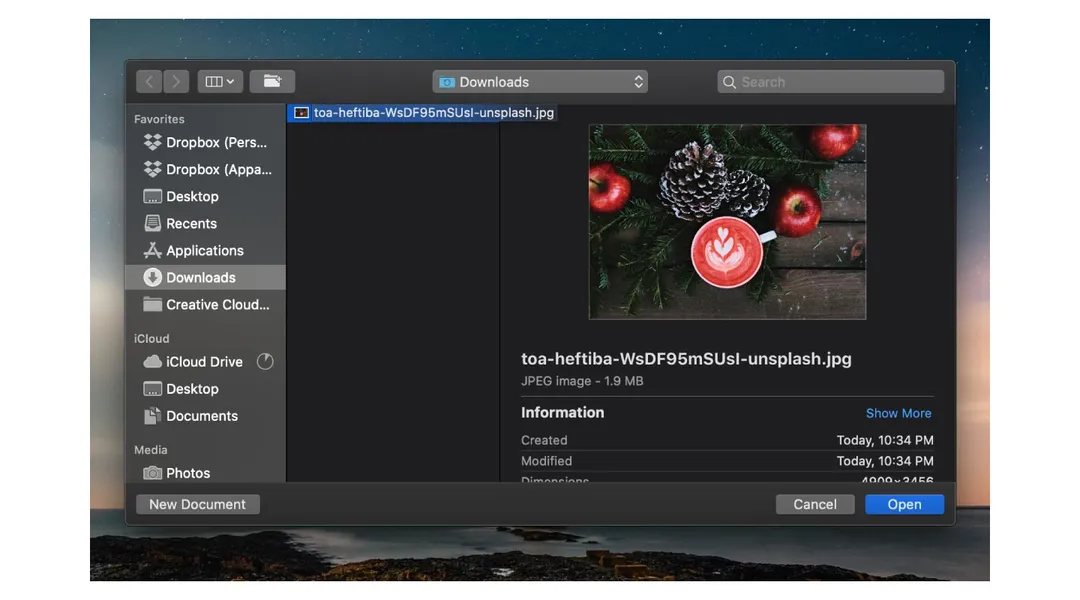Click the Applications A-shaped icon

coord(152,250)
